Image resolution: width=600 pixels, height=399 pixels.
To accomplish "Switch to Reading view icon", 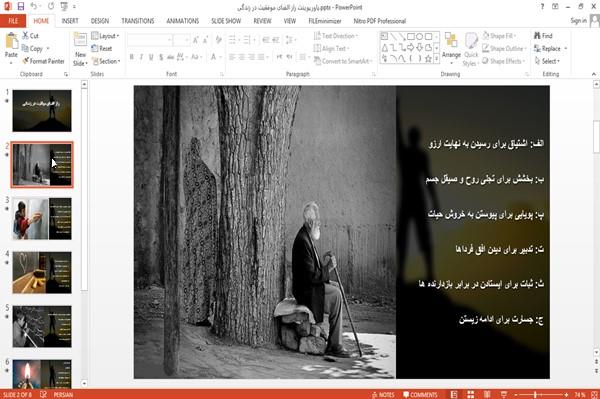I will (x=487, y=395).
